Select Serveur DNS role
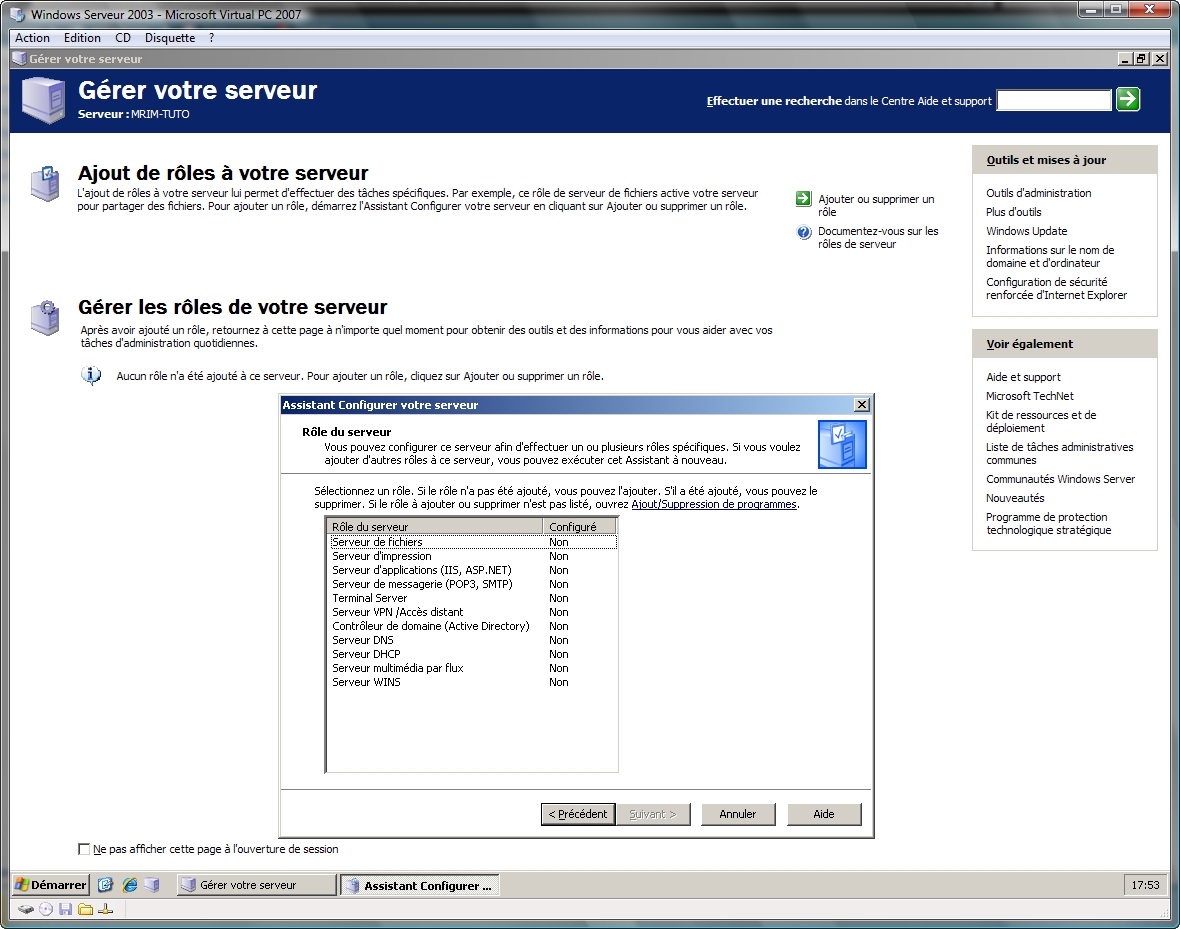Image resolution: width=1180 pixels, height=929 pixels. (x=473, y=640)
